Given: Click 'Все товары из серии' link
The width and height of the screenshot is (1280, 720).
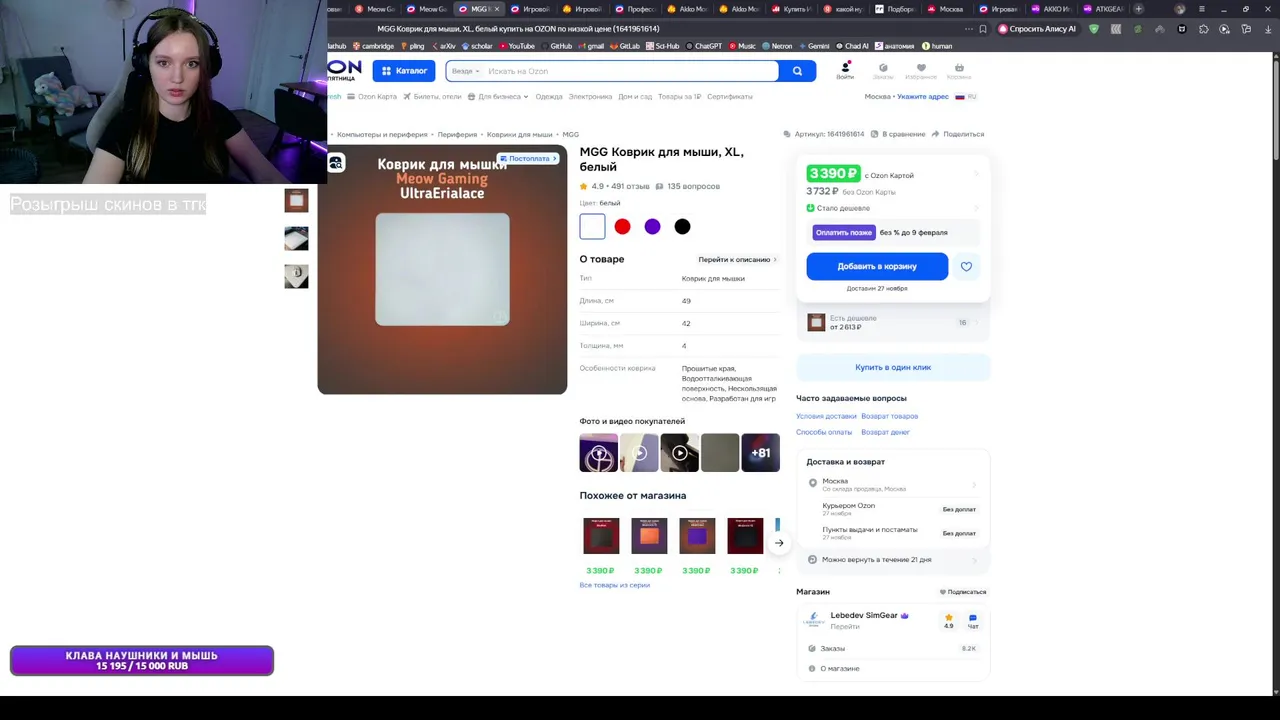Looking at the screenshot, I should (614, 585).
